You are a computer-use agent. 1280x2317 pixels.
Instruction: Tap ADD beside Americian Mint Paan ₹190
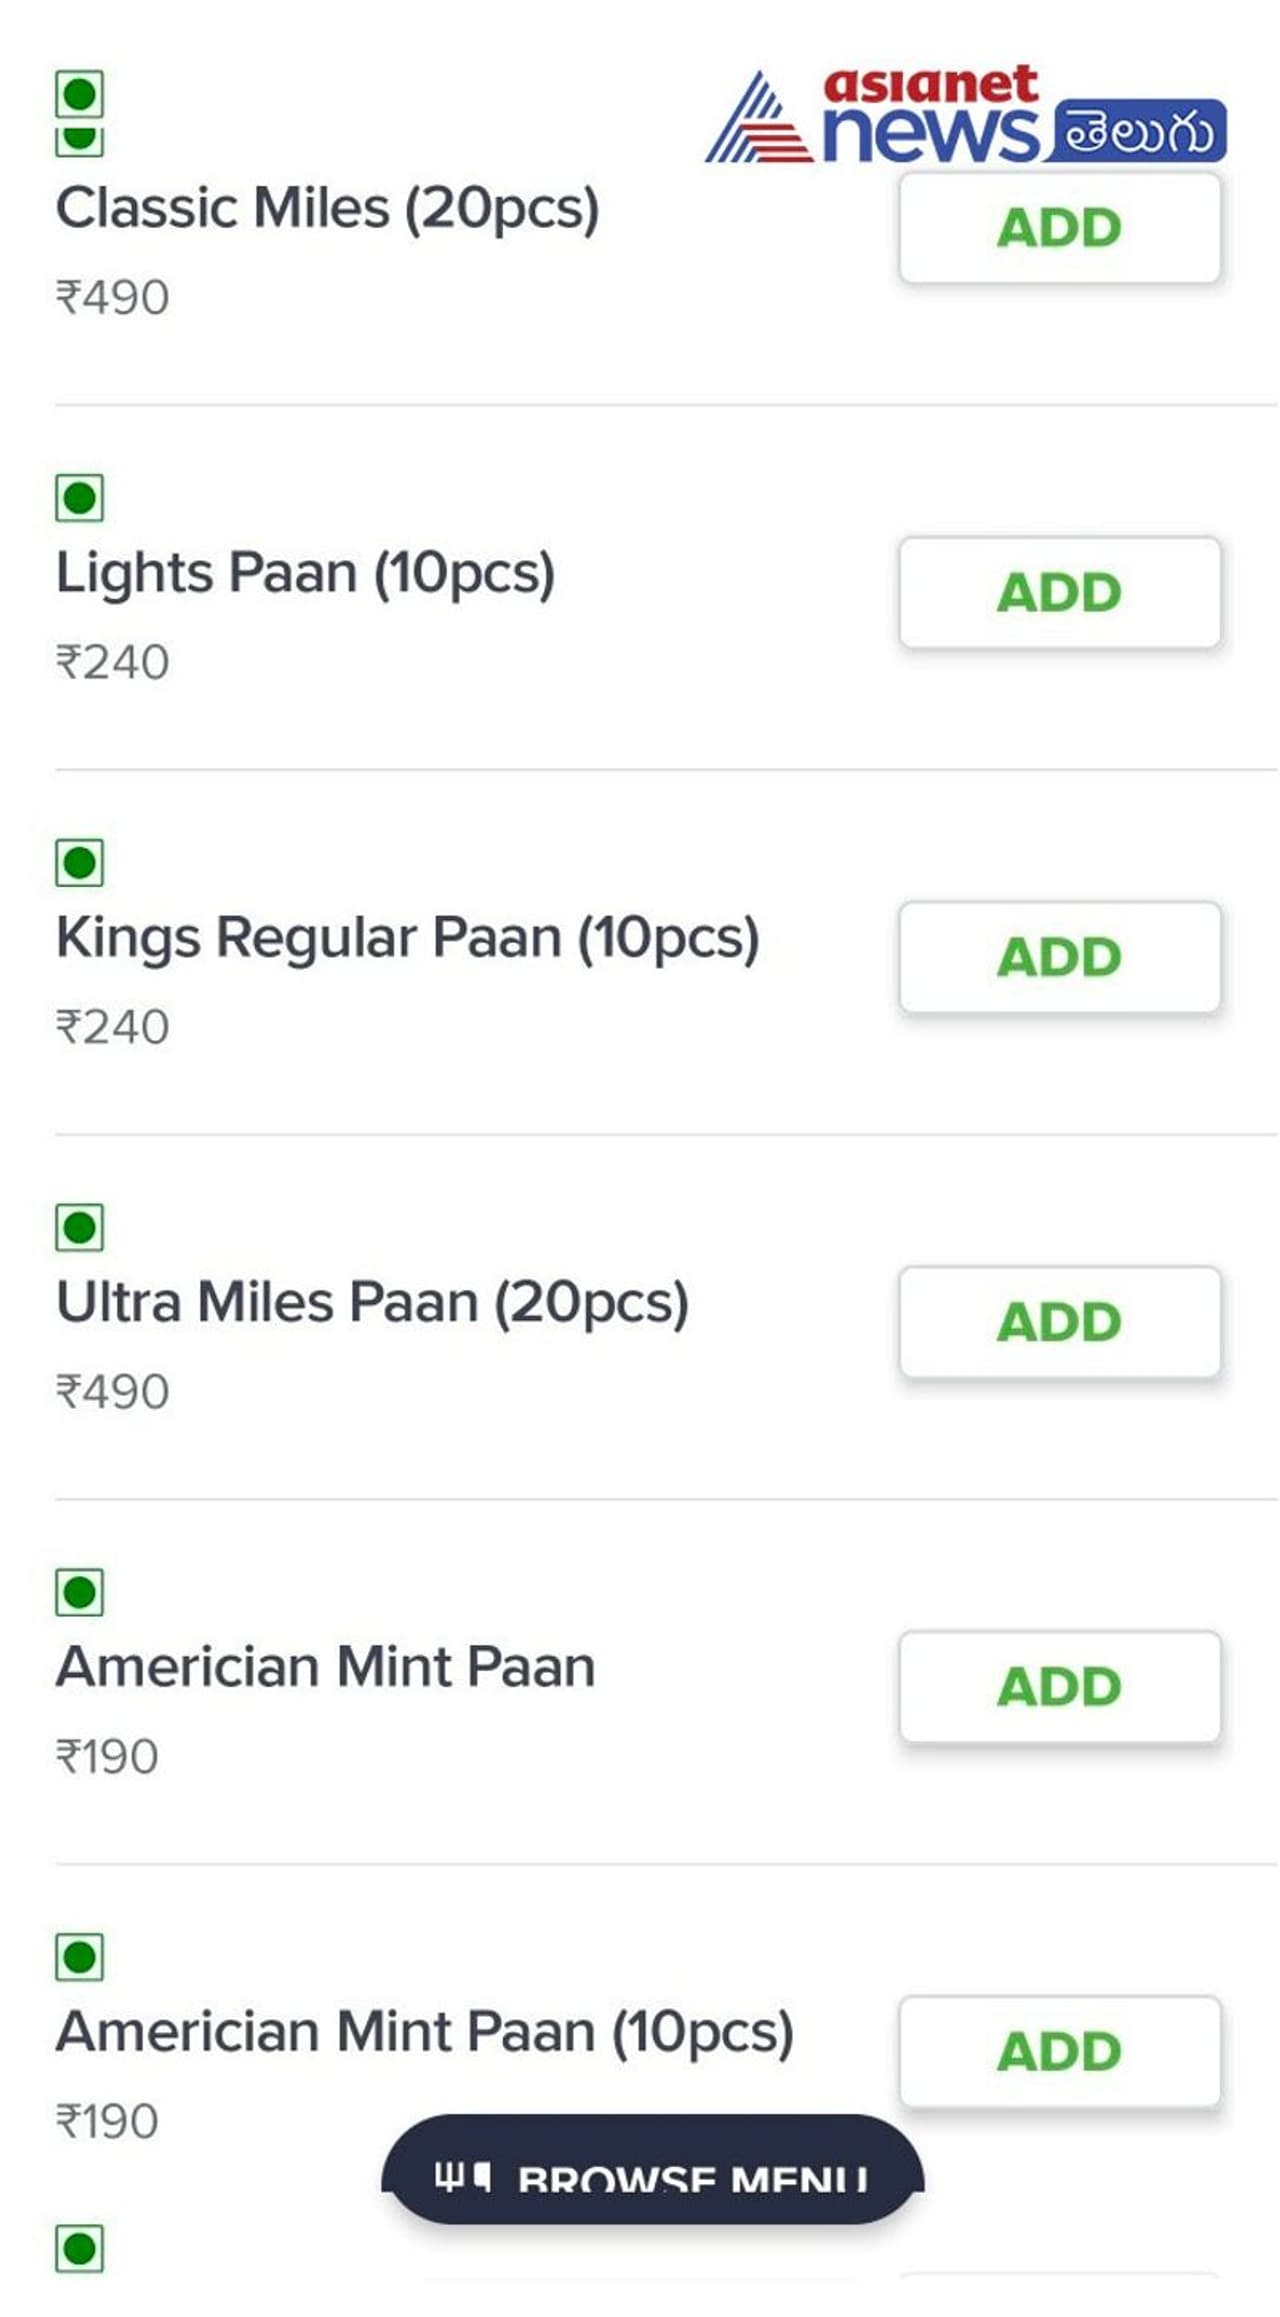click(x=1059, y=1687)
